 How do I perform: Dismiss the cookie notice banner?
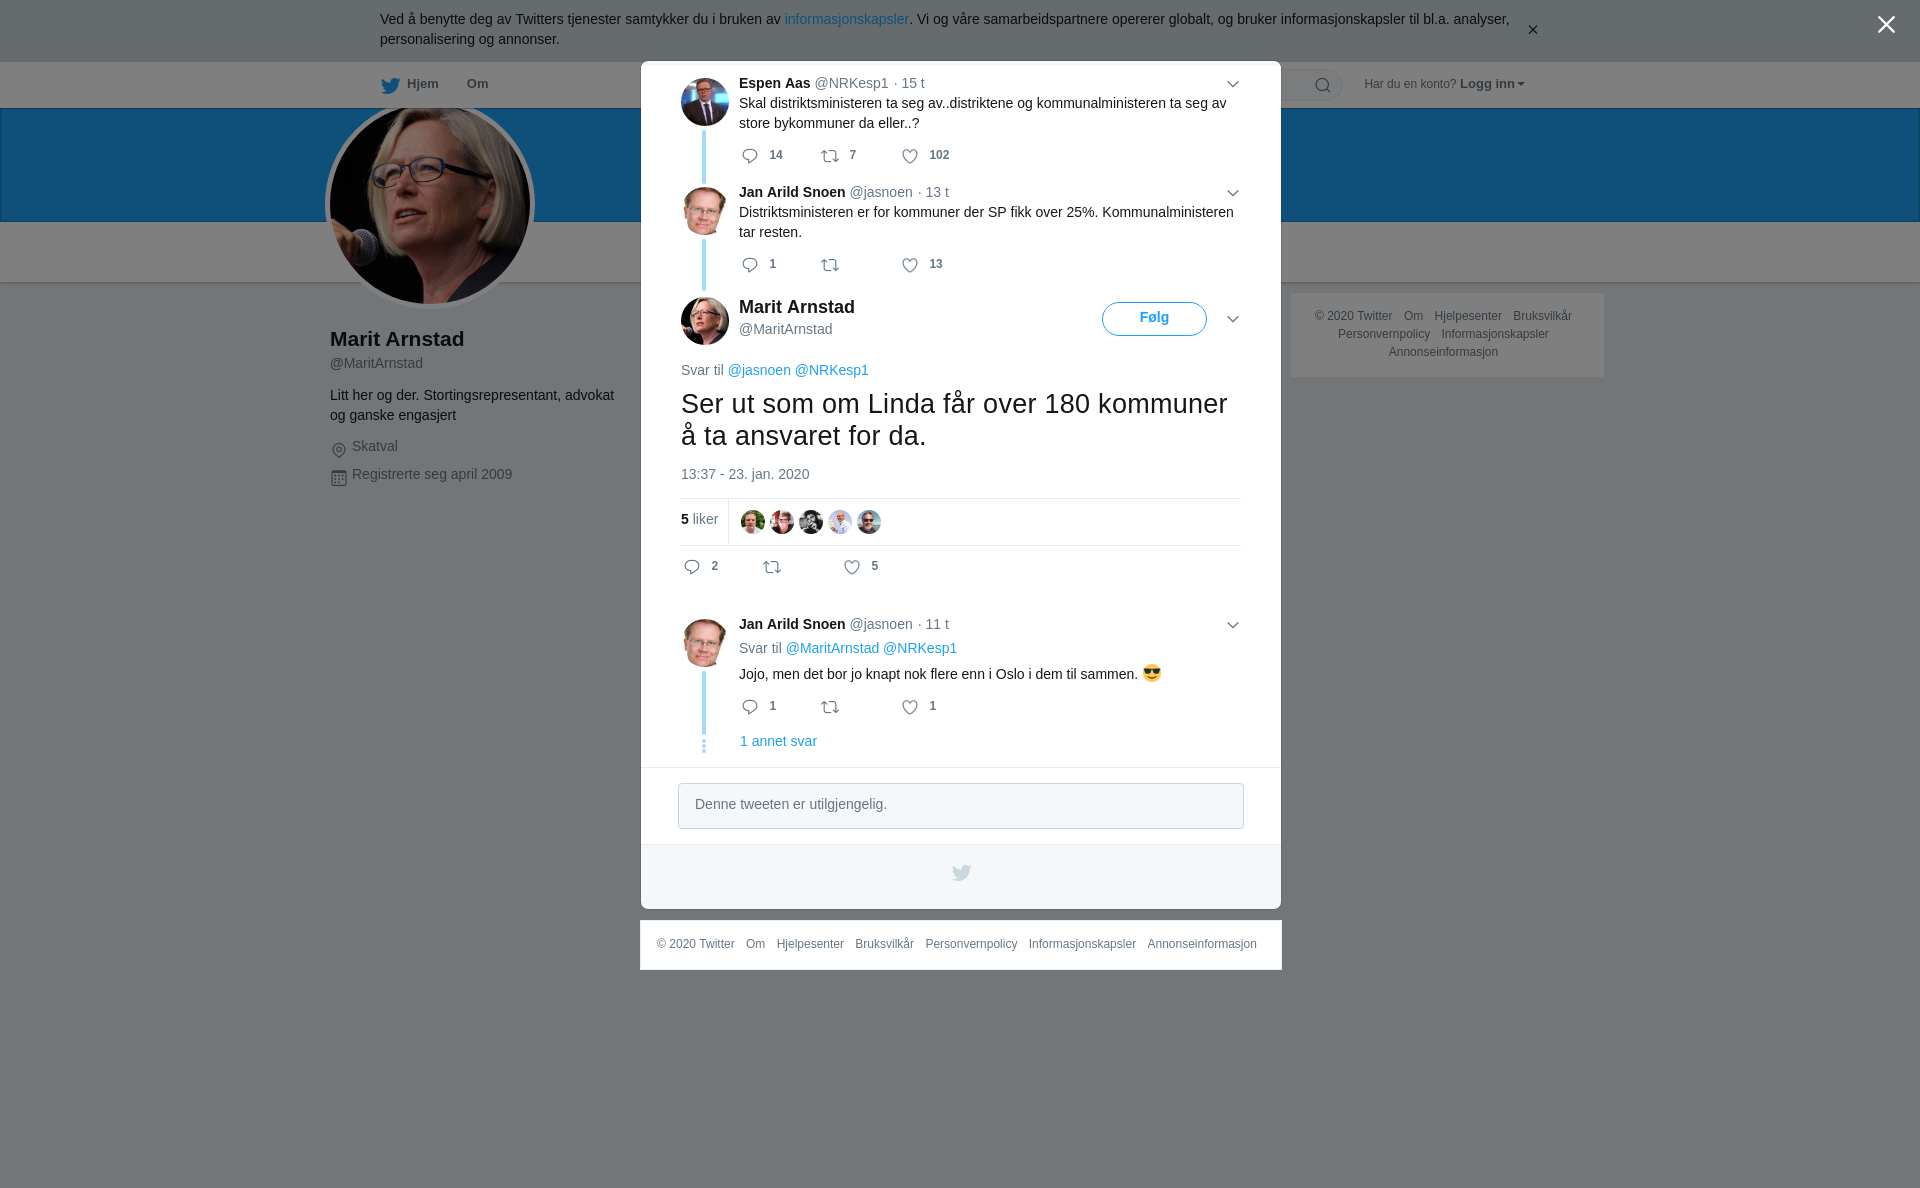(1532, 30)
